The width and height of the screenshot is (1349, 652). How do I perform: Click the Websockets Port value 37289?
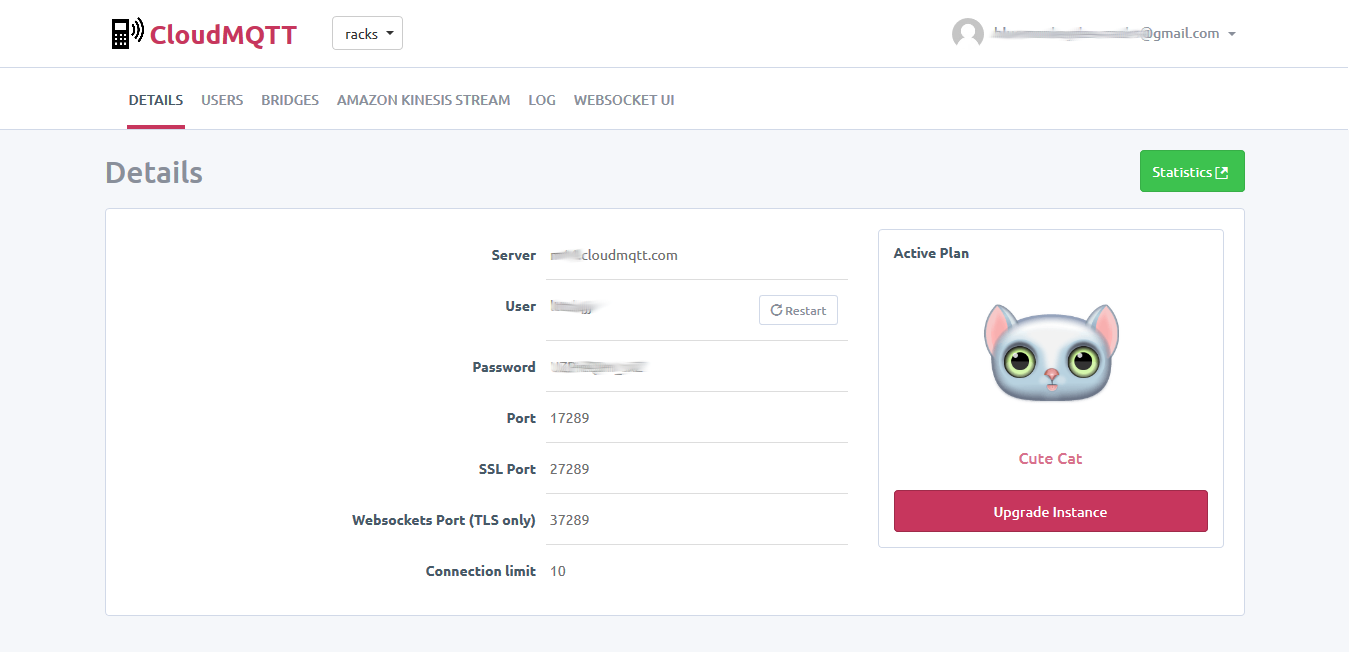570,520
